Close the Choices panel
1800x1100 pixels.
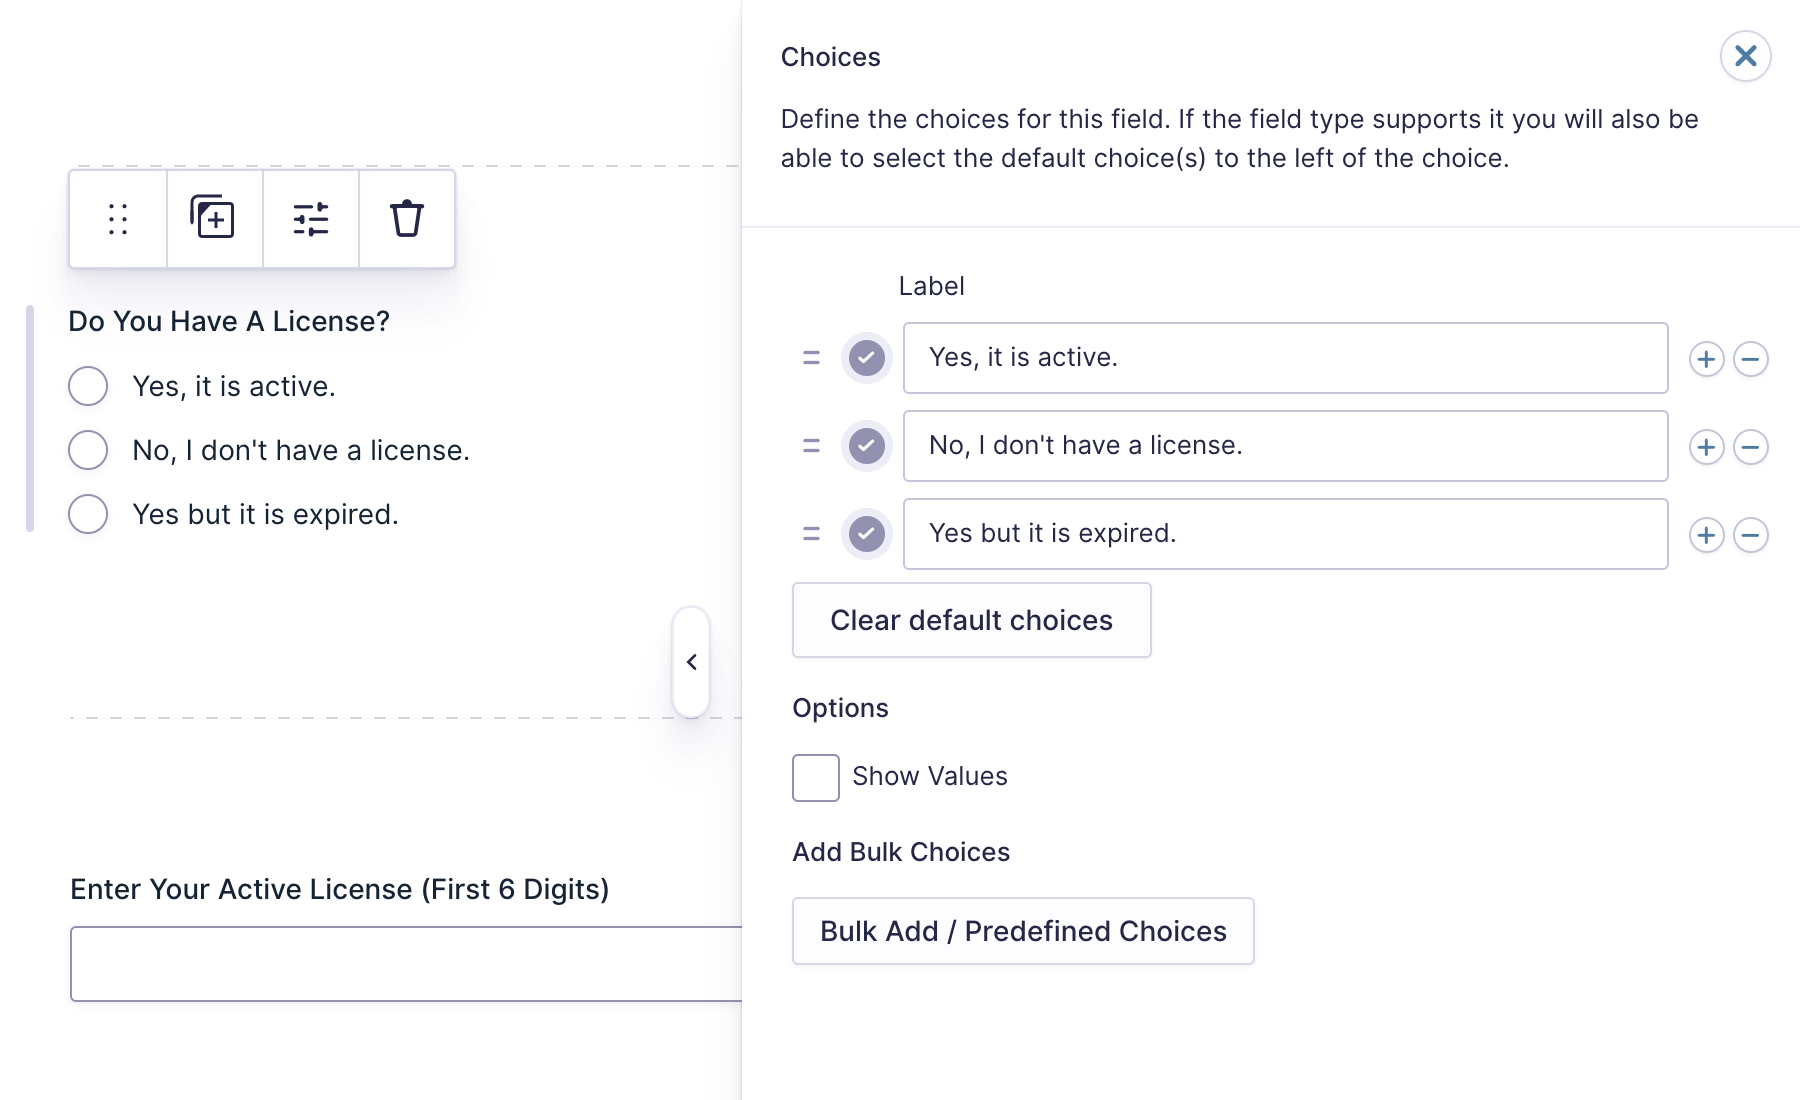click(1745, 56)
